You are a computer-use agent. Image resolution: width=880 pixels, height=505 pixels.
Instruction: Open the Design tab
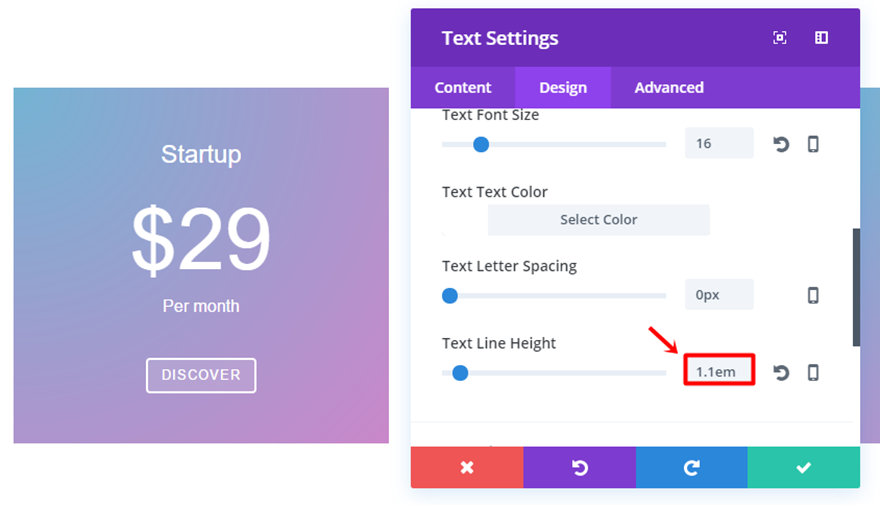pos(563,88)
